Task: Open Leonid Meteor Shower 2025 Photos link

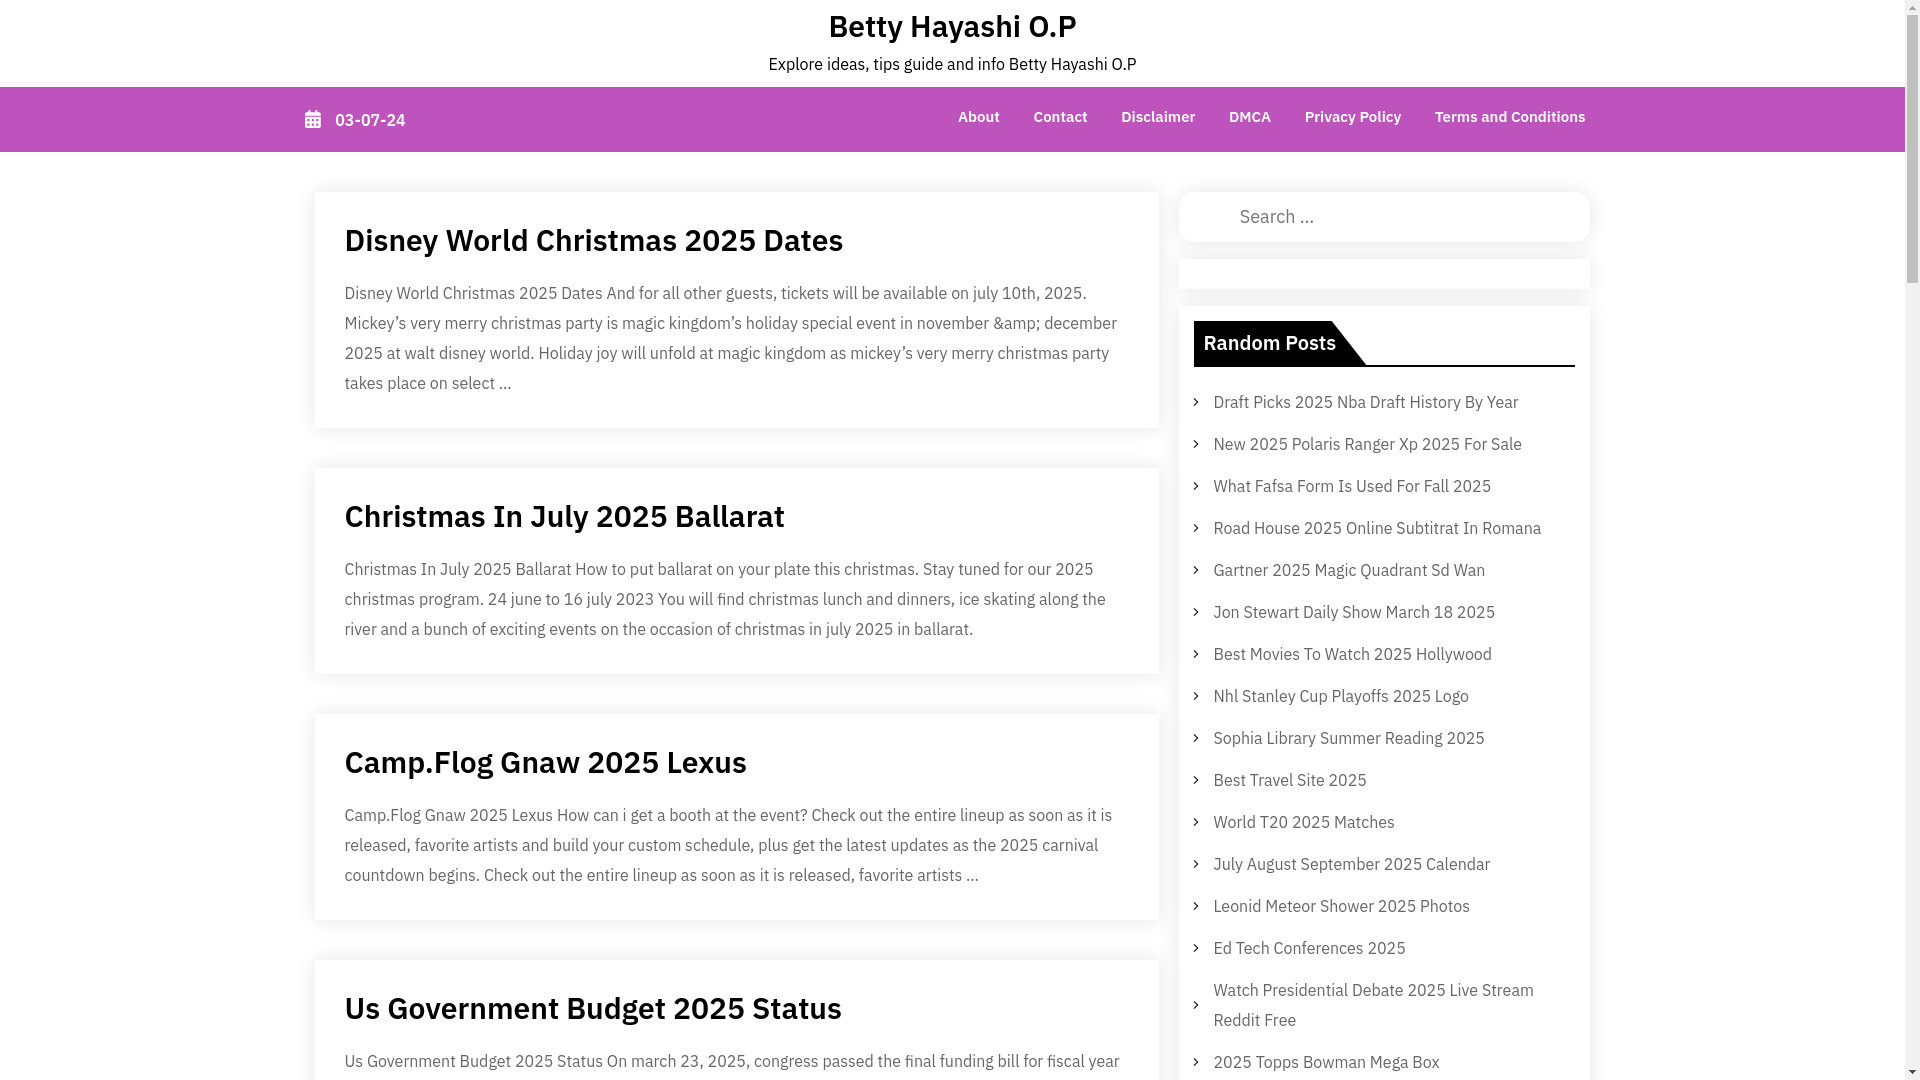Action: point(1341,906)
